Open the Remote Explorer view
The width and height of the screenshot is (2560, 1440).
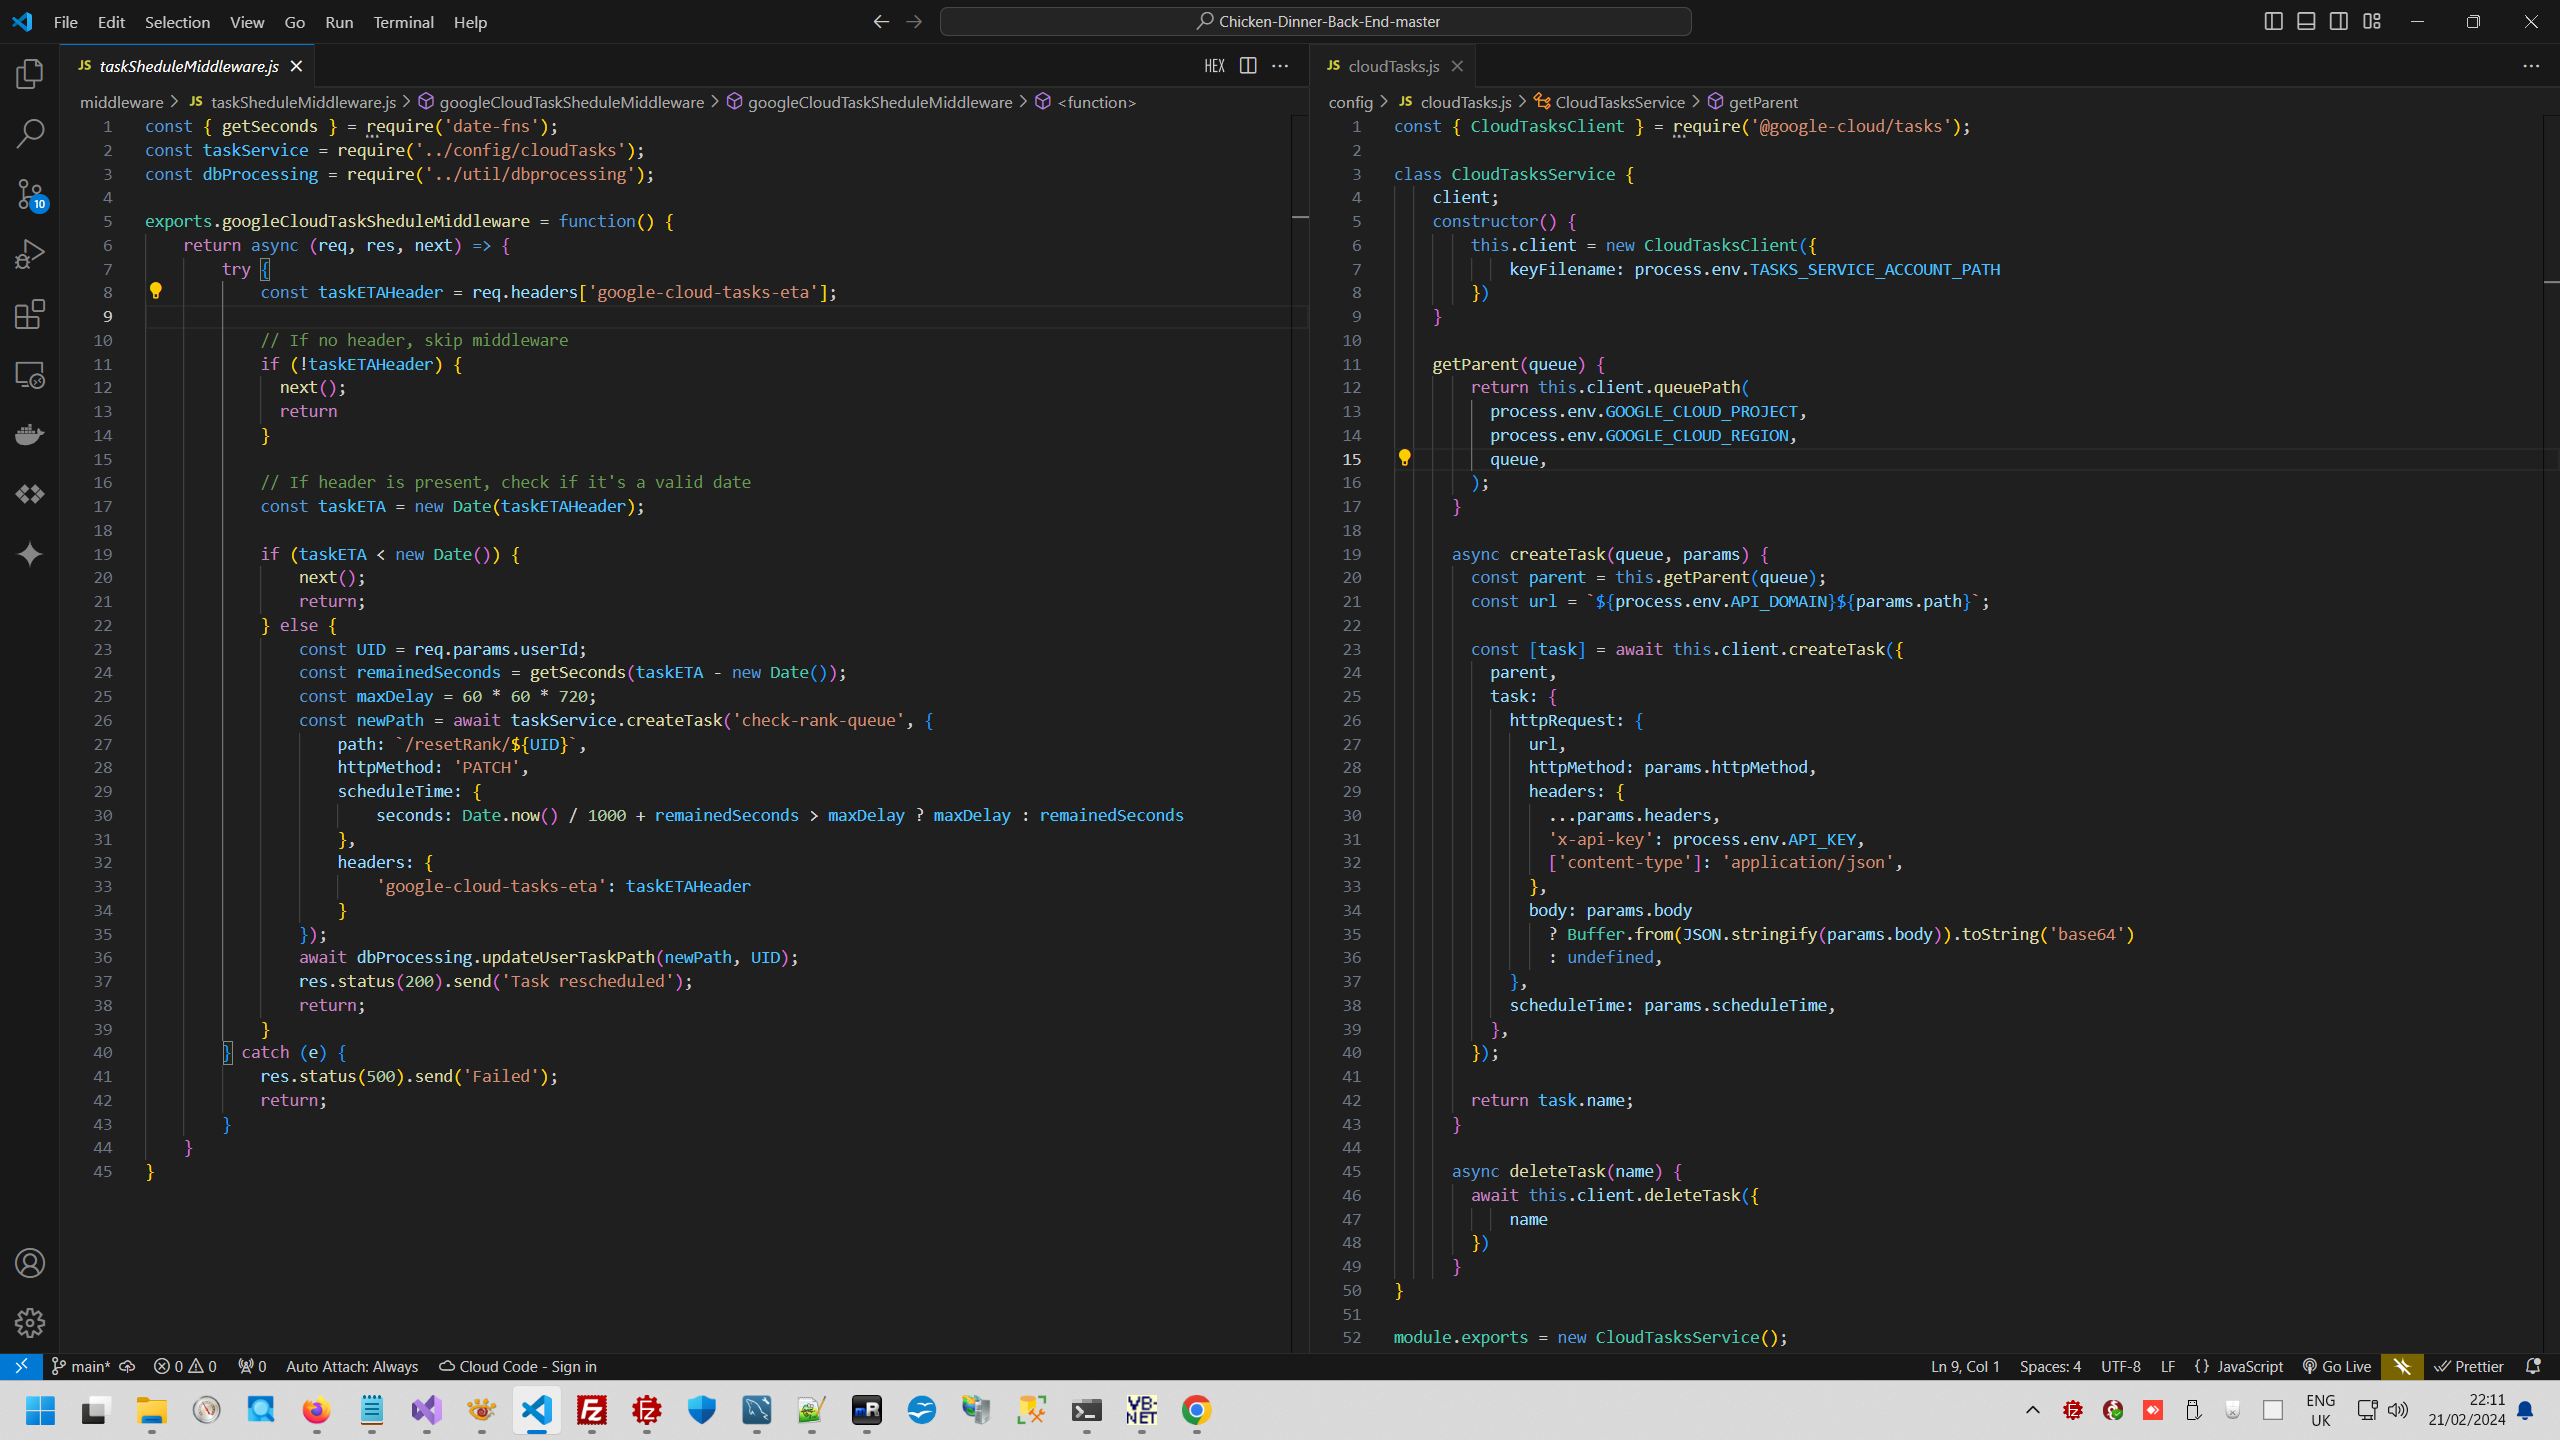[30, 375]
